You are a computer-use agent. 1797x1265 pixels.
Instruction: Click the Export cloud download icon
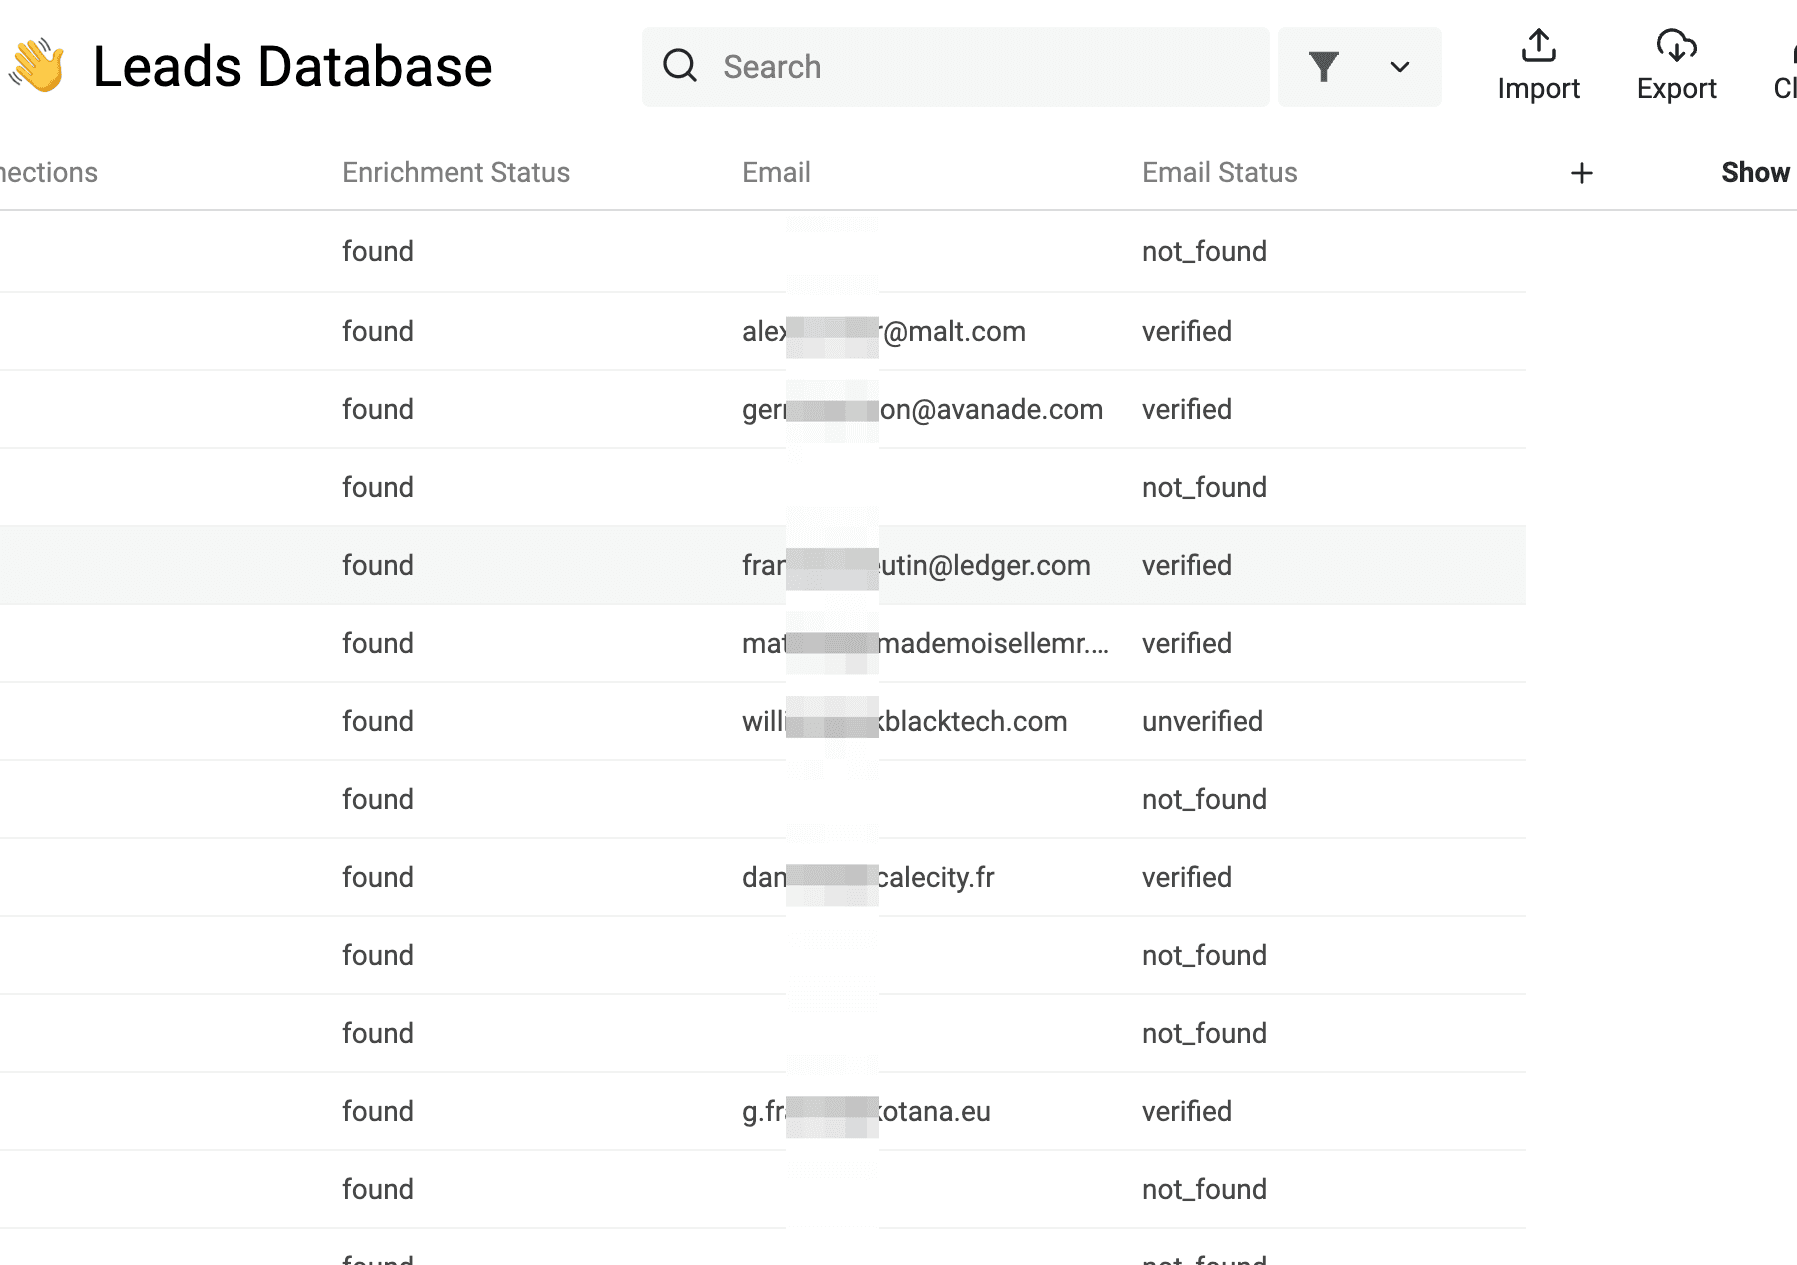pos(1676,46)
